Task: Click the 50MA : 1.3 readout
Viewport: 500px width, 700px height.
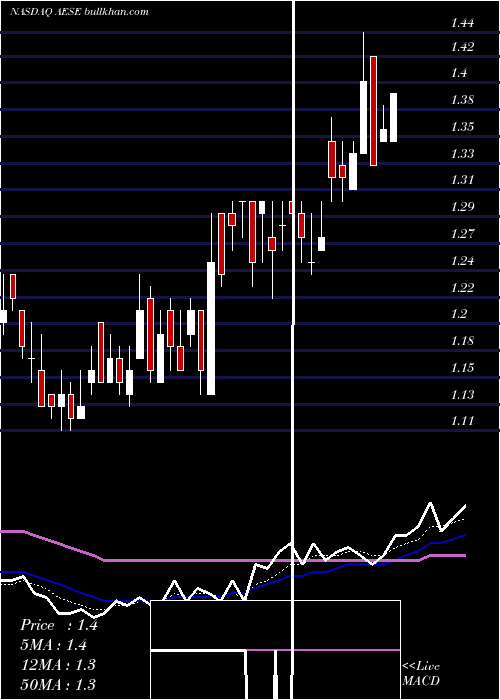Action: pyautogui.click(x=58, y=684)
